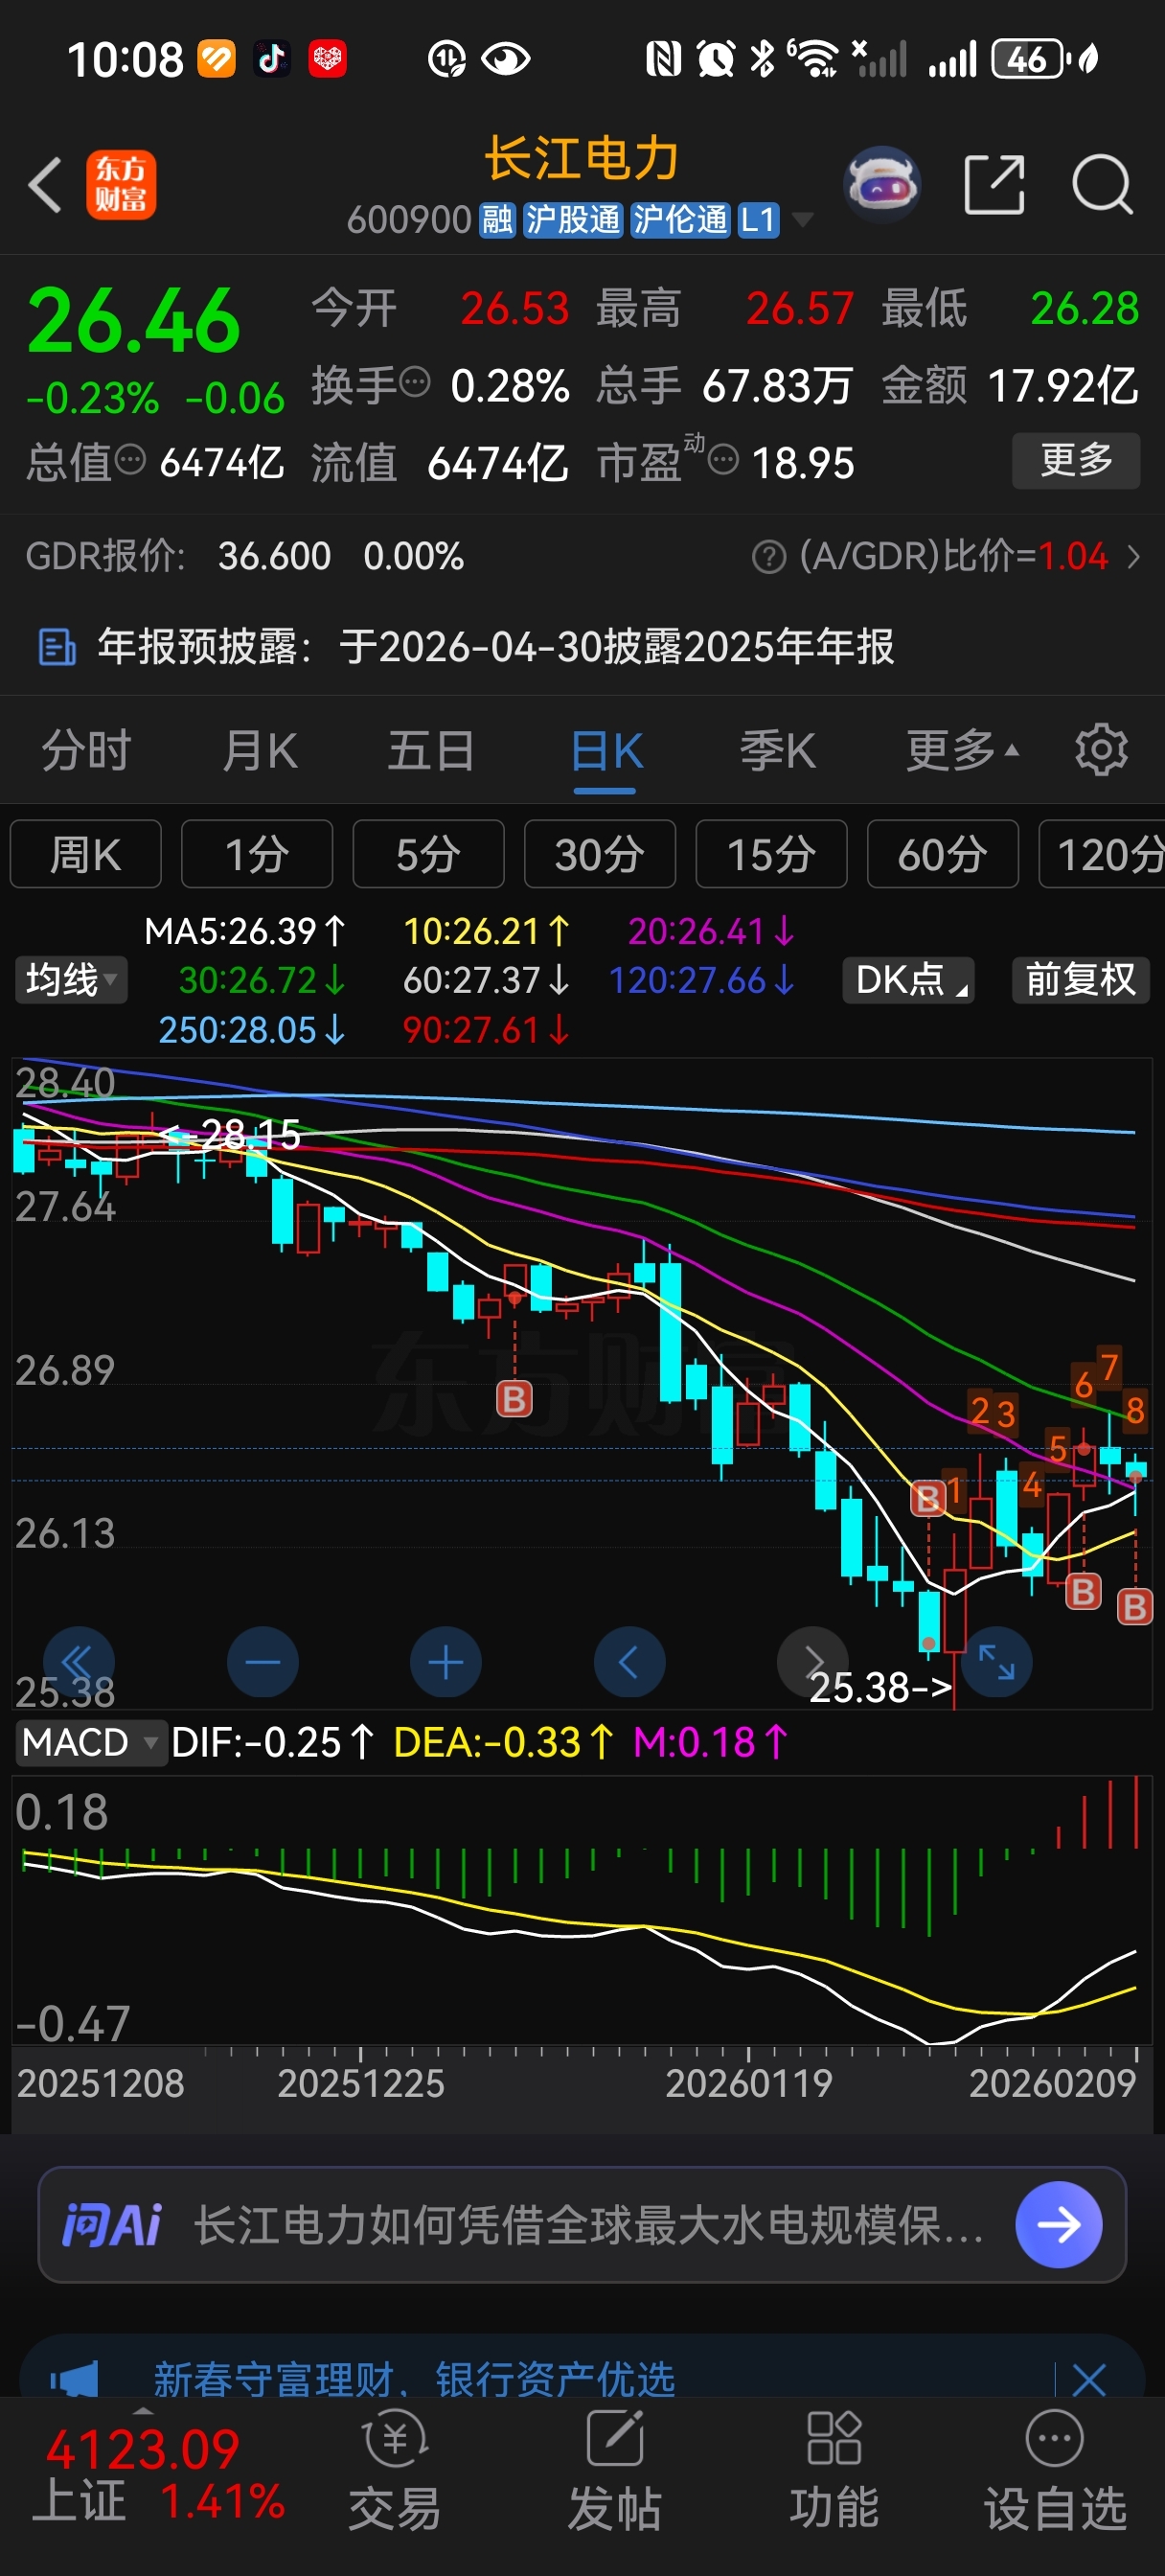Tap the share export icon
The height and width of the screenshot is (2576, 1165).
coord(994,185)
